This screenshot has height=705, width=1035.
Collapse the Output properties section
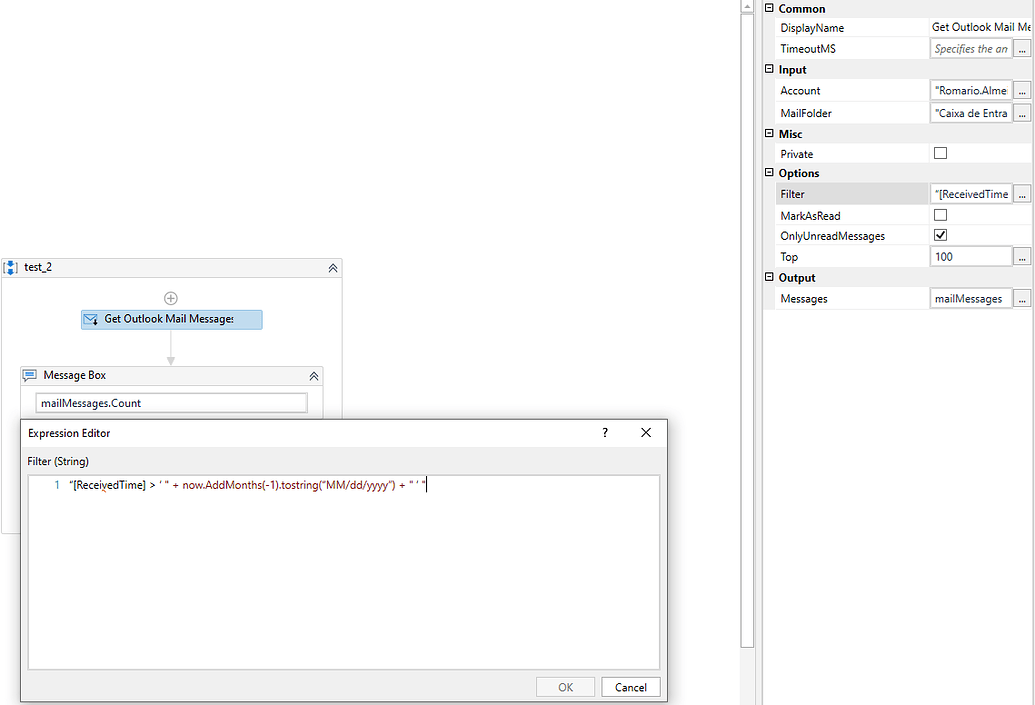click(x=769, y=277)
